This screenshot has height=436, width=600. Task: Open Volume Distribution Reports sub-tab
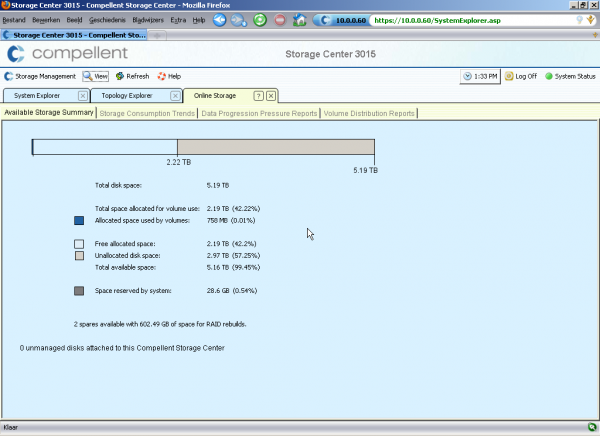coord(369,113)
